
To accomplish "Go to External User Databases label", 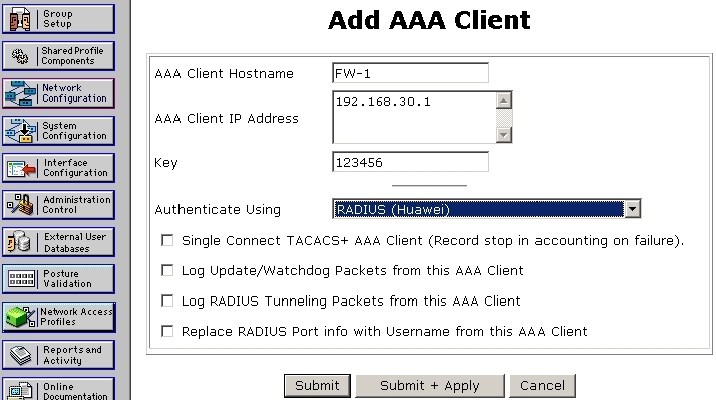I will coord(75,242).
